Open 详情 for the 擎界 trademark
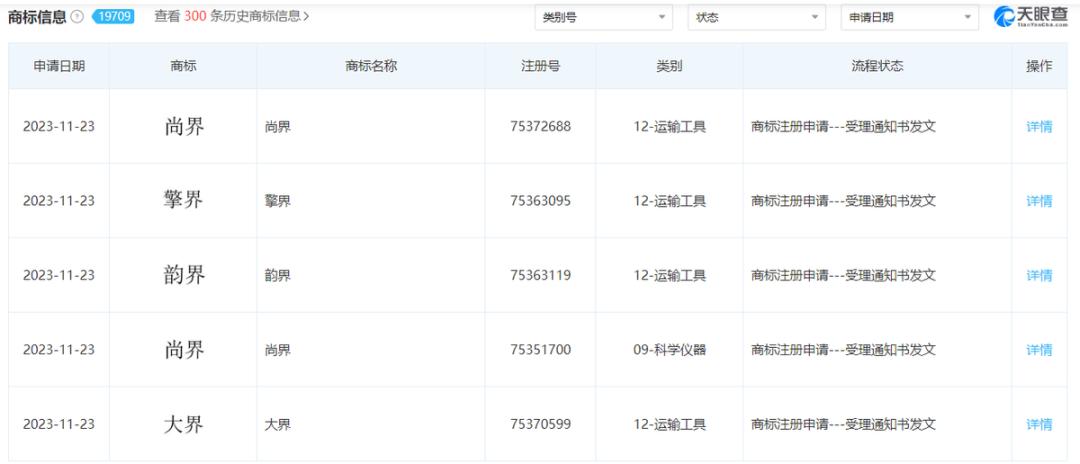The width and height of the screenshot is (1080, 464). 1039,201
